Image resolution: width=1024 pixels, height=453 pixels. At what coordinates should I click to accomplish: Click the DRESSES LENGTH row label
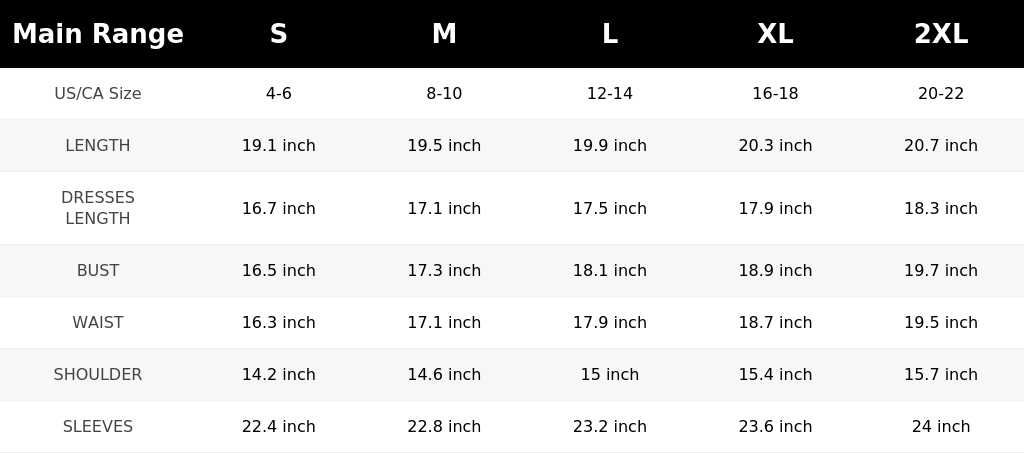point(98,208)
